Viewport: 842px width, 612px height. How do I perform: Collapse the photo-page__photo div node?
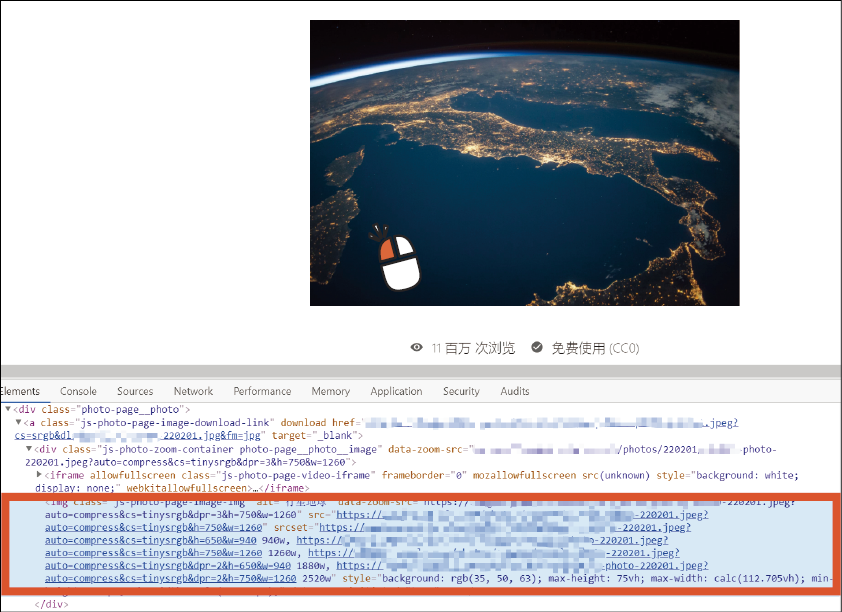(8, 410)
